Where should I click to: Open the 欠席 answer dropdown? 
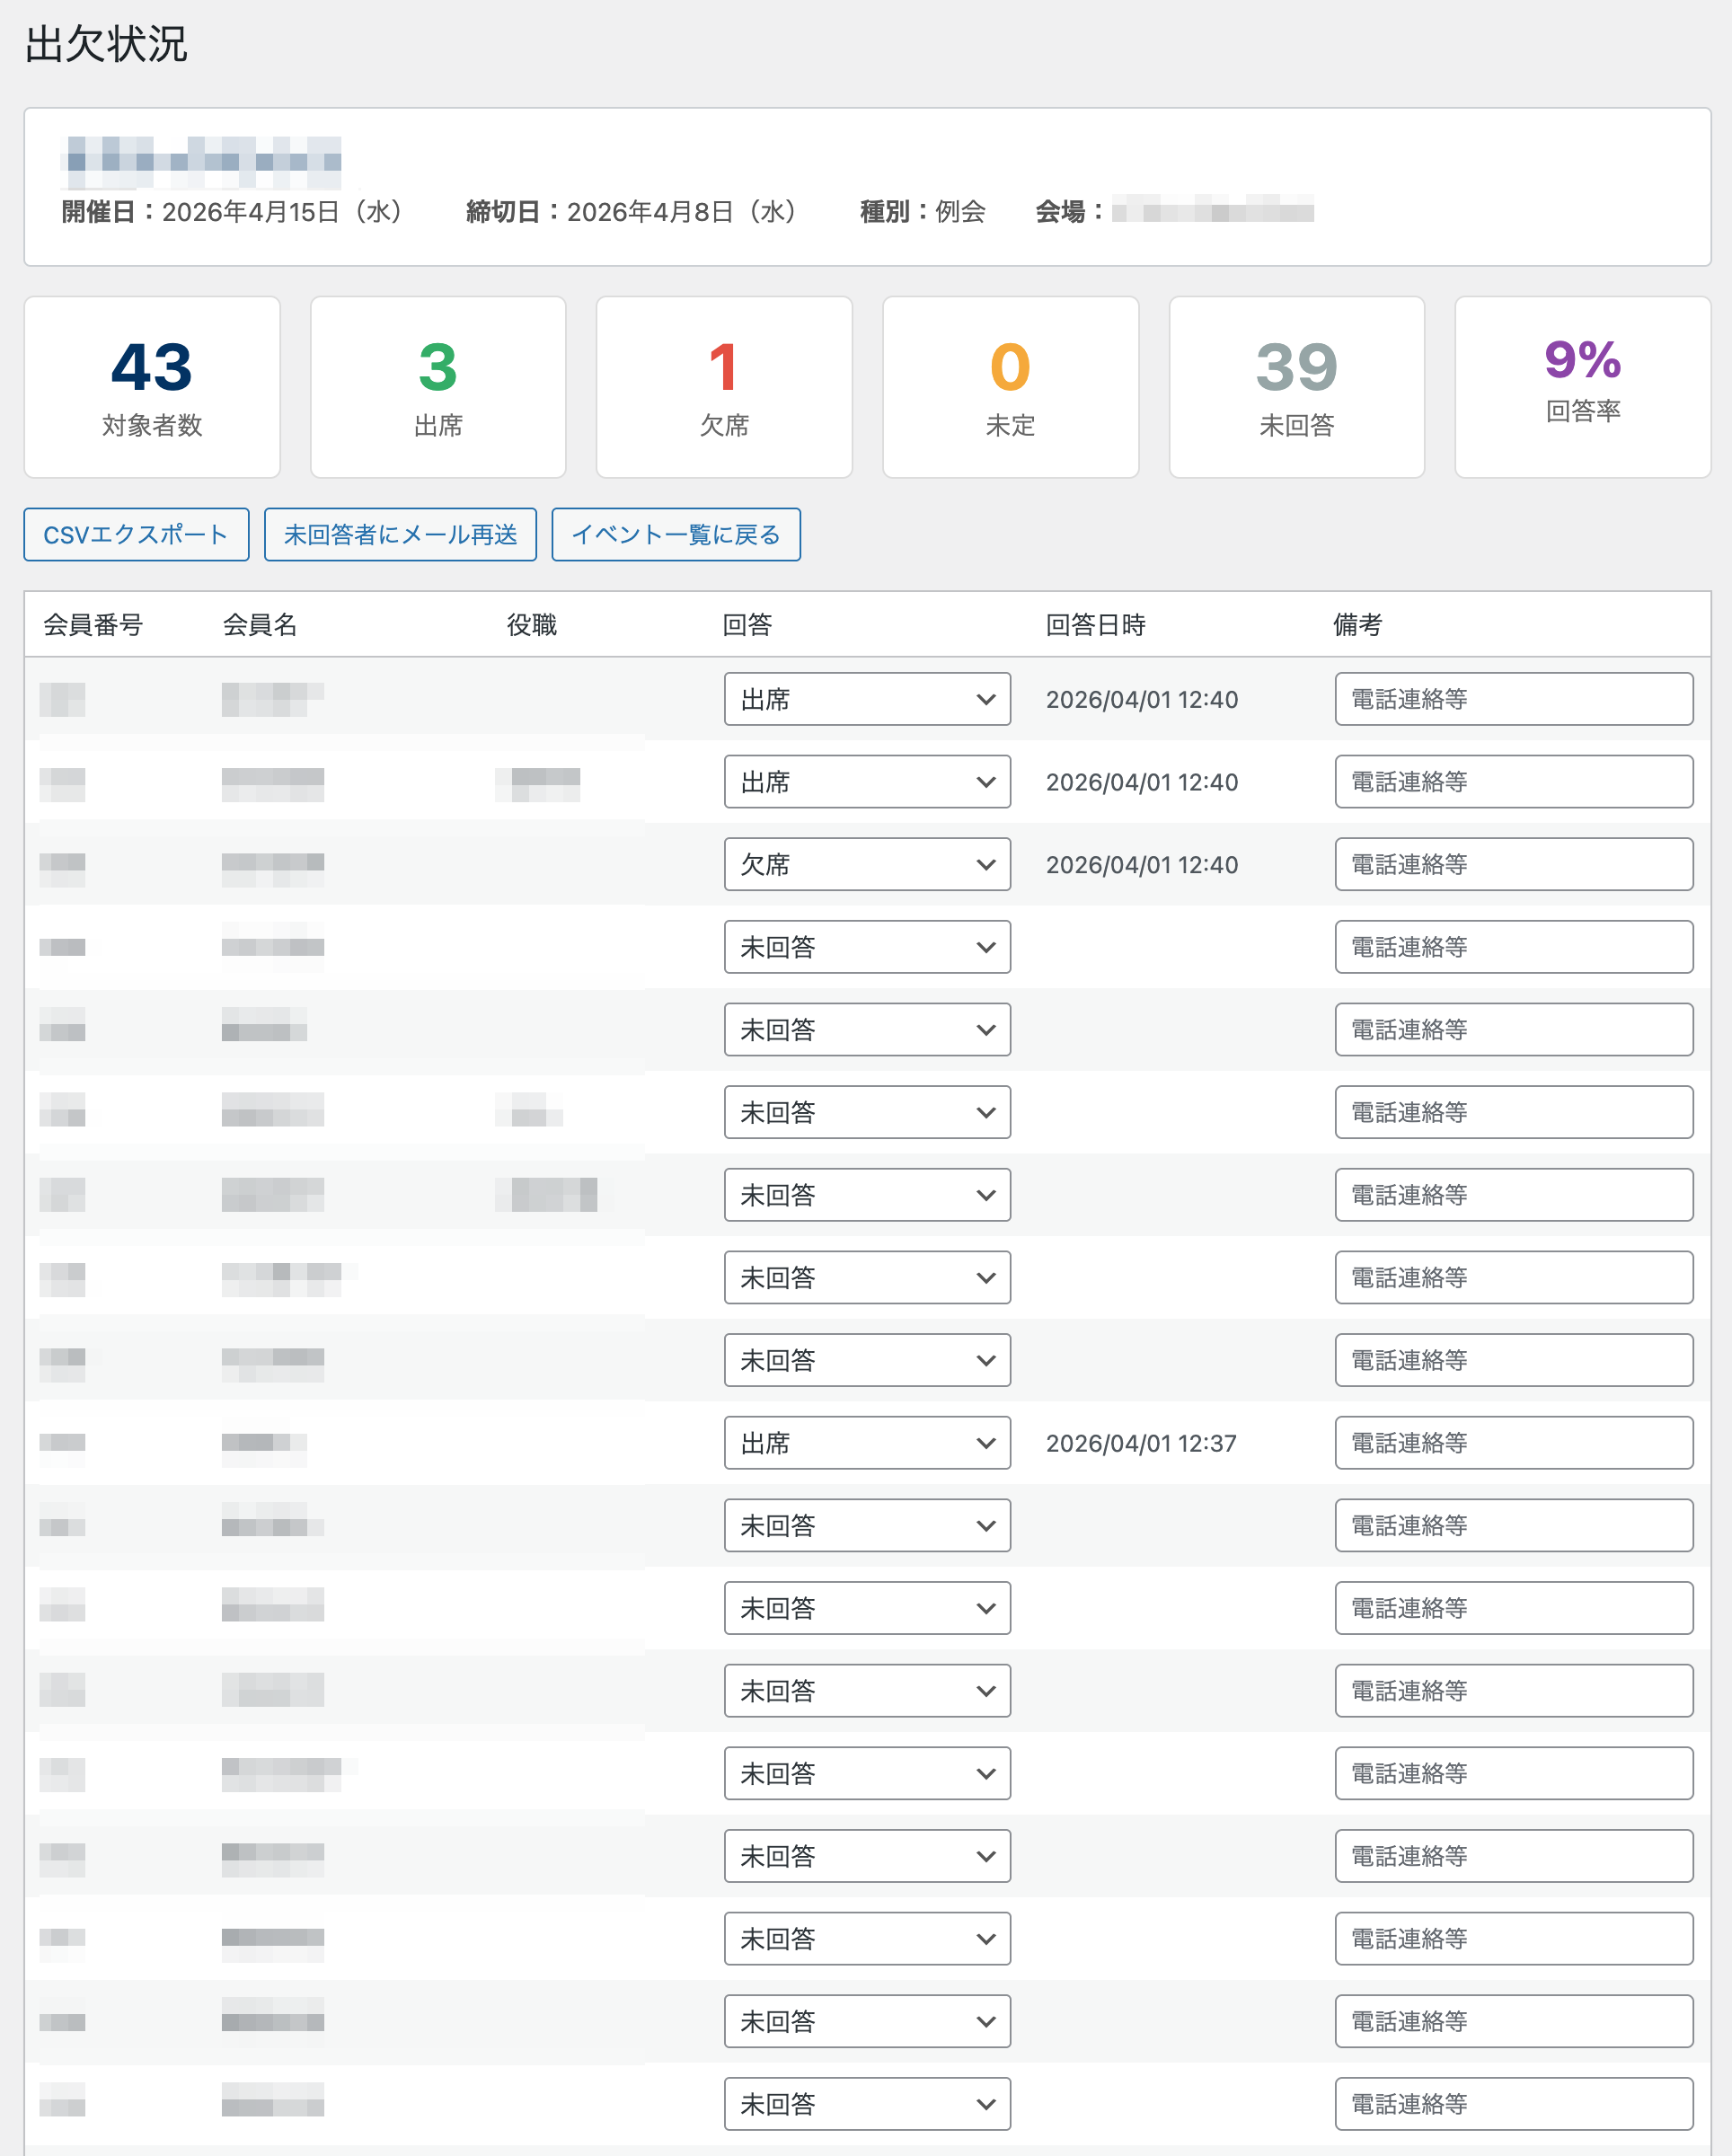(866, 864)
